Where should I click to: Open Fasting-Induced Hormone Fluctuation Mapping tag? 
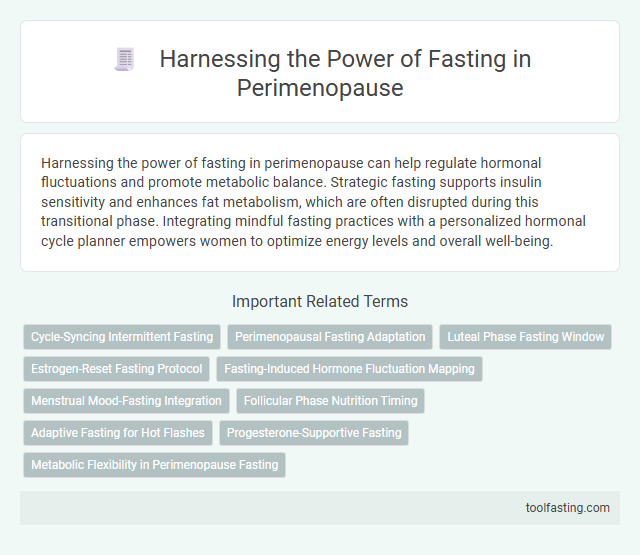point(349,369)
